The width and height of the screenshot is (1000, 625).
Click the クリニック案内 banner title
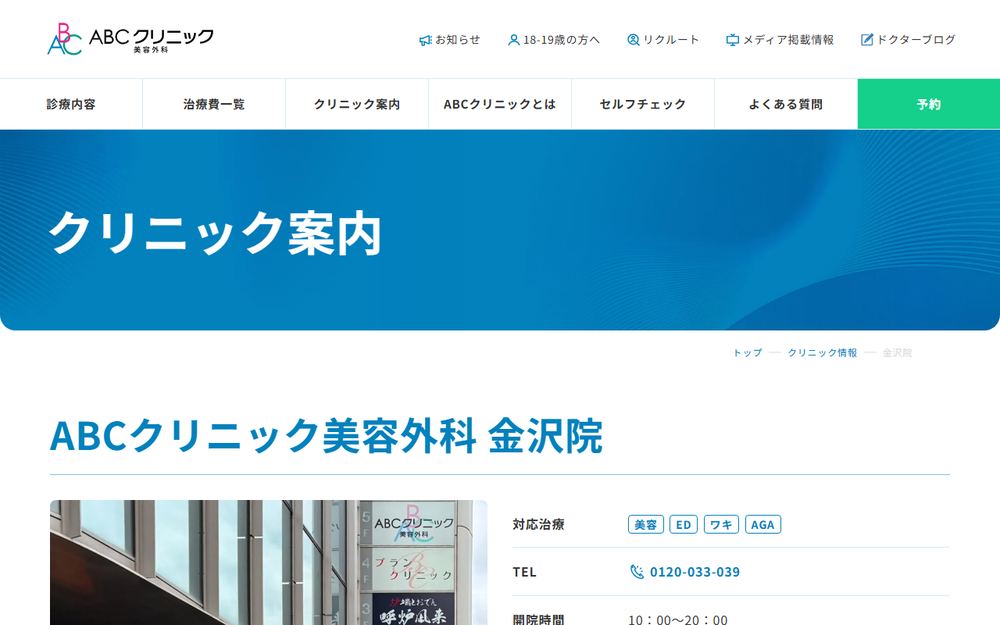(215, 233)
